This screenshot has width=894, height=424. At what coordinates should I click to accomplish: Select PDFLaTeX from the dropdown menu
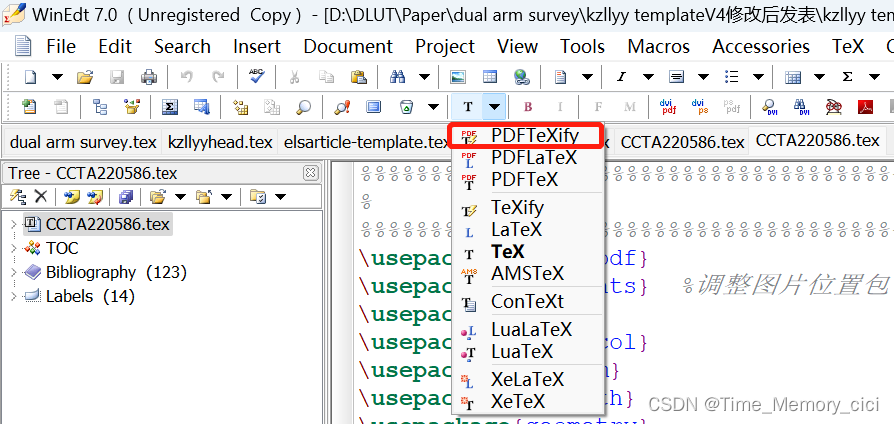(x=527, y=158)
